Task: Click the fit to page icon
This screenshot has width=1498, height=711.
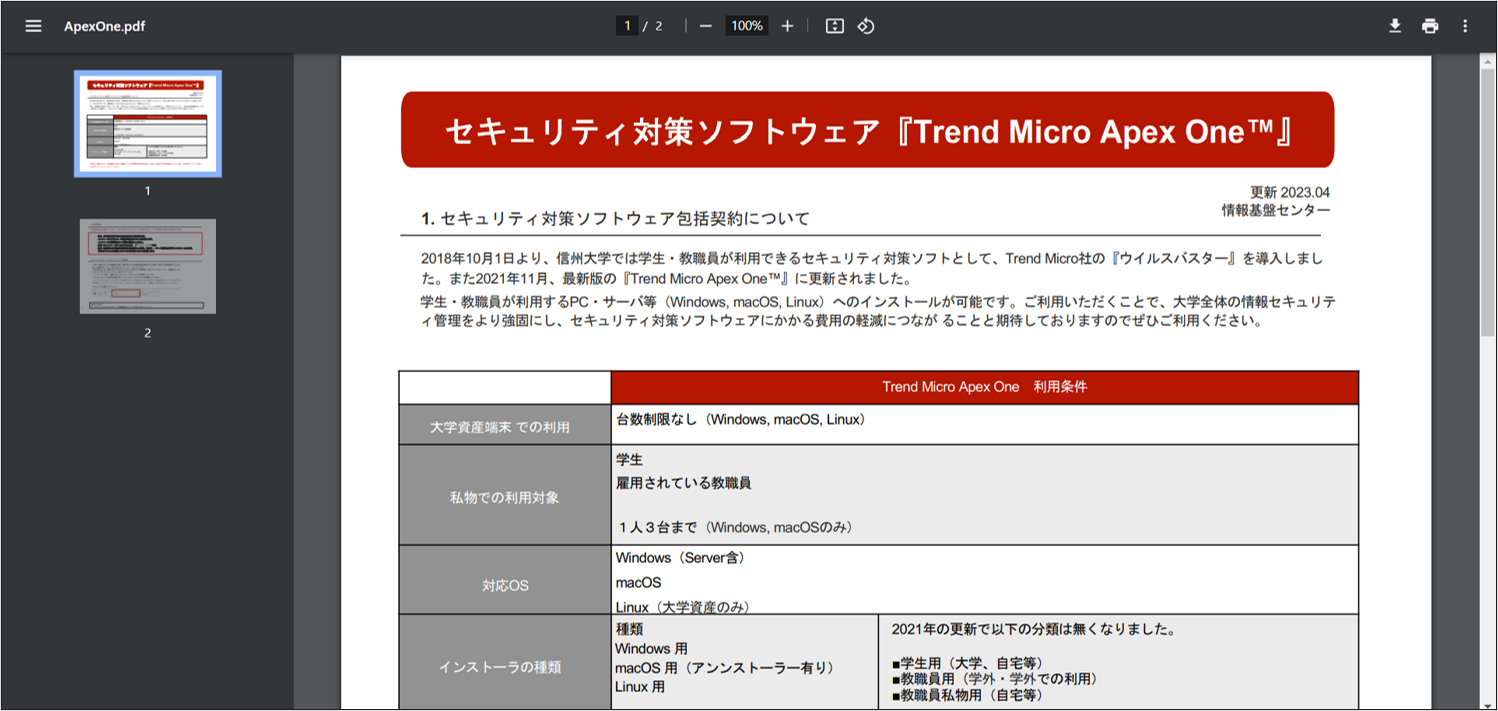Action: [x=835, y=26]
